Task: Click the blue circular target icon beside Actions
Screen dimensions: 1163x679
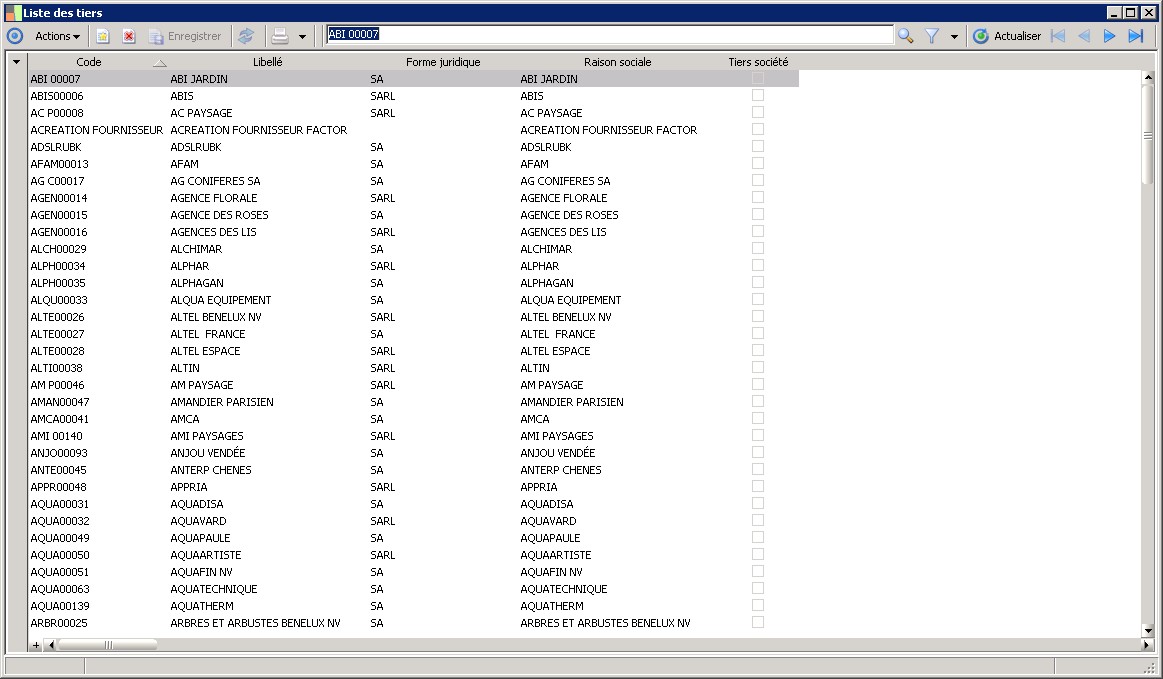Action: tap(15, 36)
